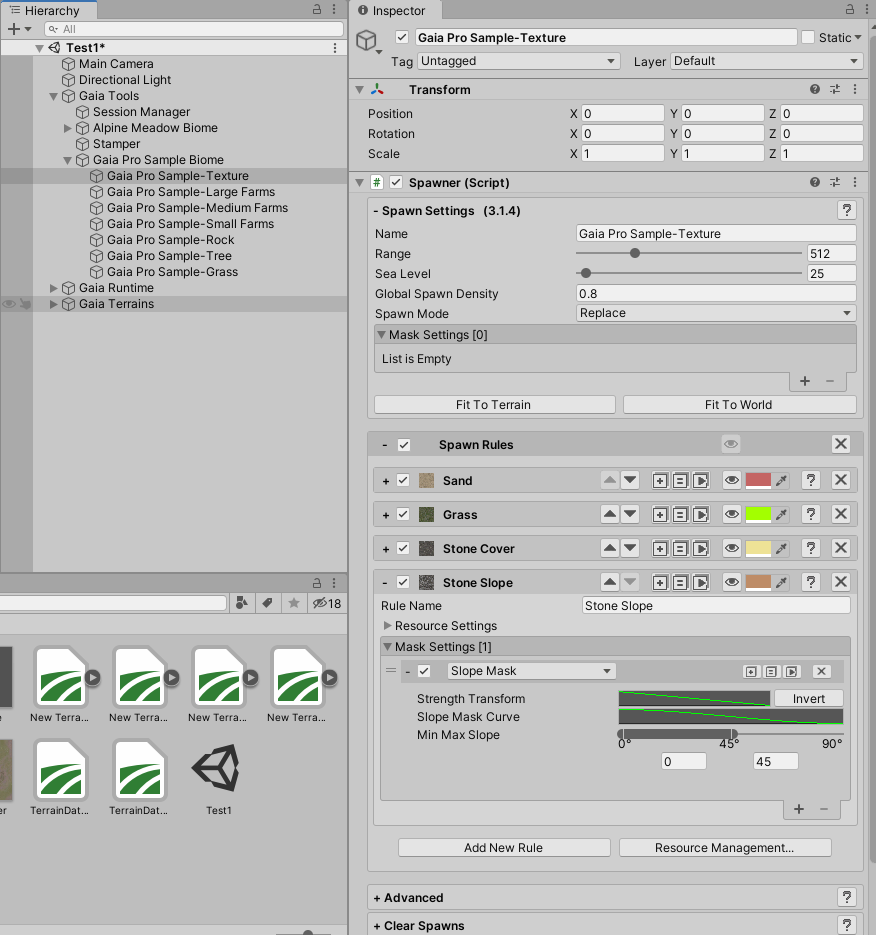Viewport: 876px width, 935px height.
Task: Expand the Sand rule with plus
Action: 386,481
